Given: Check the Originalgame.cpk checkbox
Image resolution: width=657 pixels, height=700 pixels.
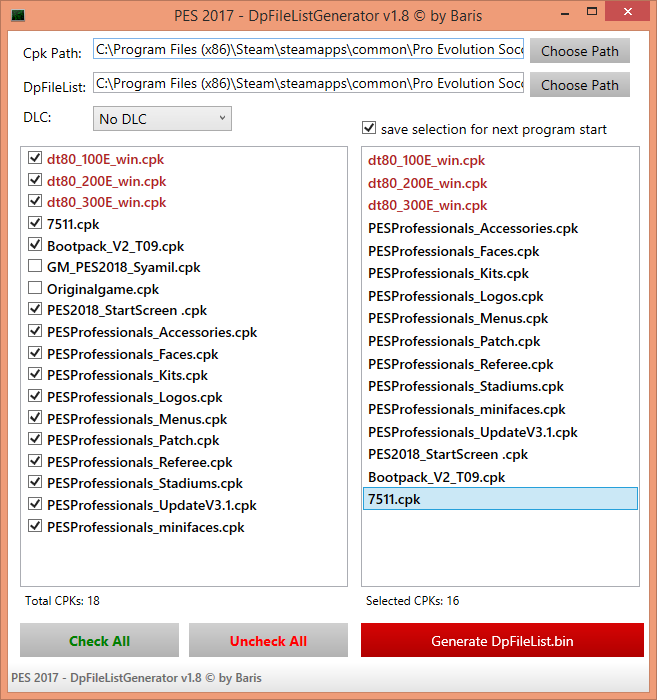Looking at the screenshot, I should [35, 288].
